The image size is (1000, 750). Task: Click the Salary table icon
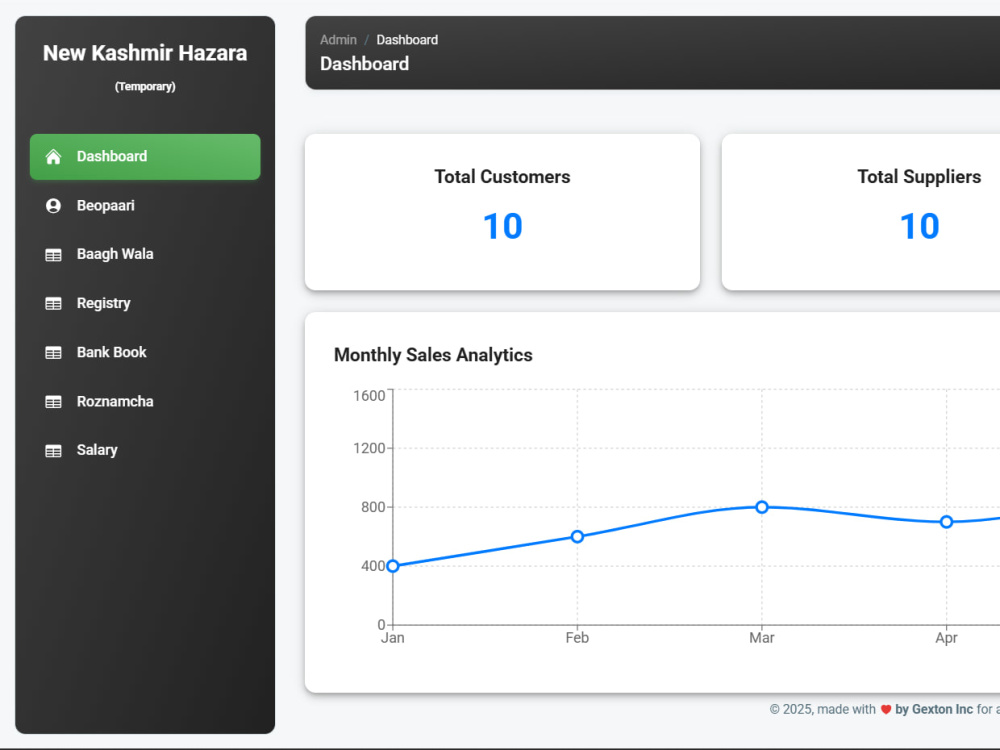[54, 451]
